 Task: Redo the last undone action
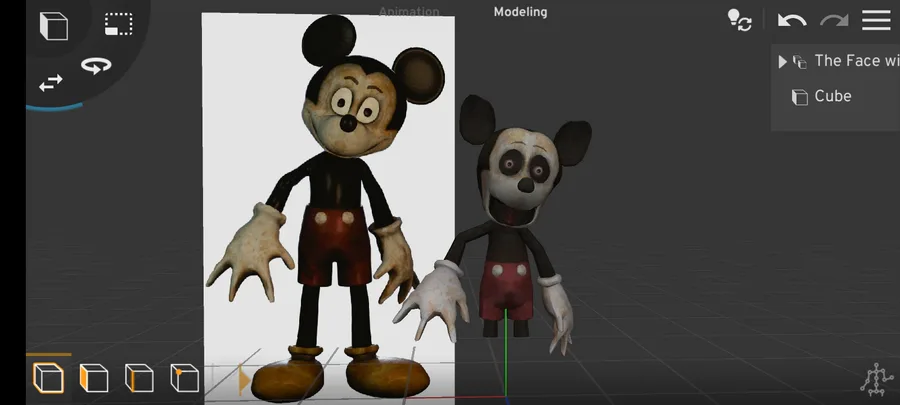(x=834, y=21)
